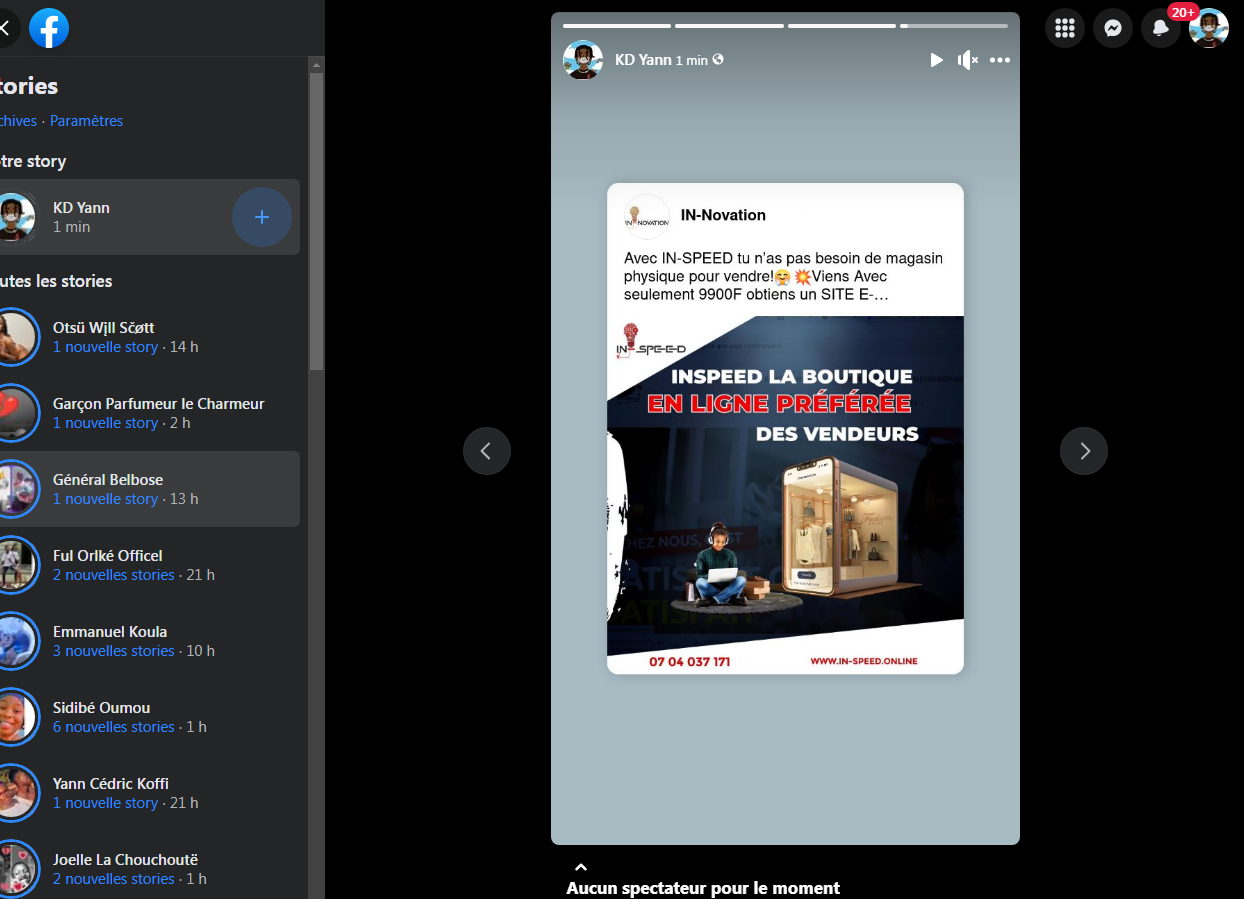Click the Facebook logo icon
Image resolution: width=1244 pixels, height=899 pixels.
point(49,28)
